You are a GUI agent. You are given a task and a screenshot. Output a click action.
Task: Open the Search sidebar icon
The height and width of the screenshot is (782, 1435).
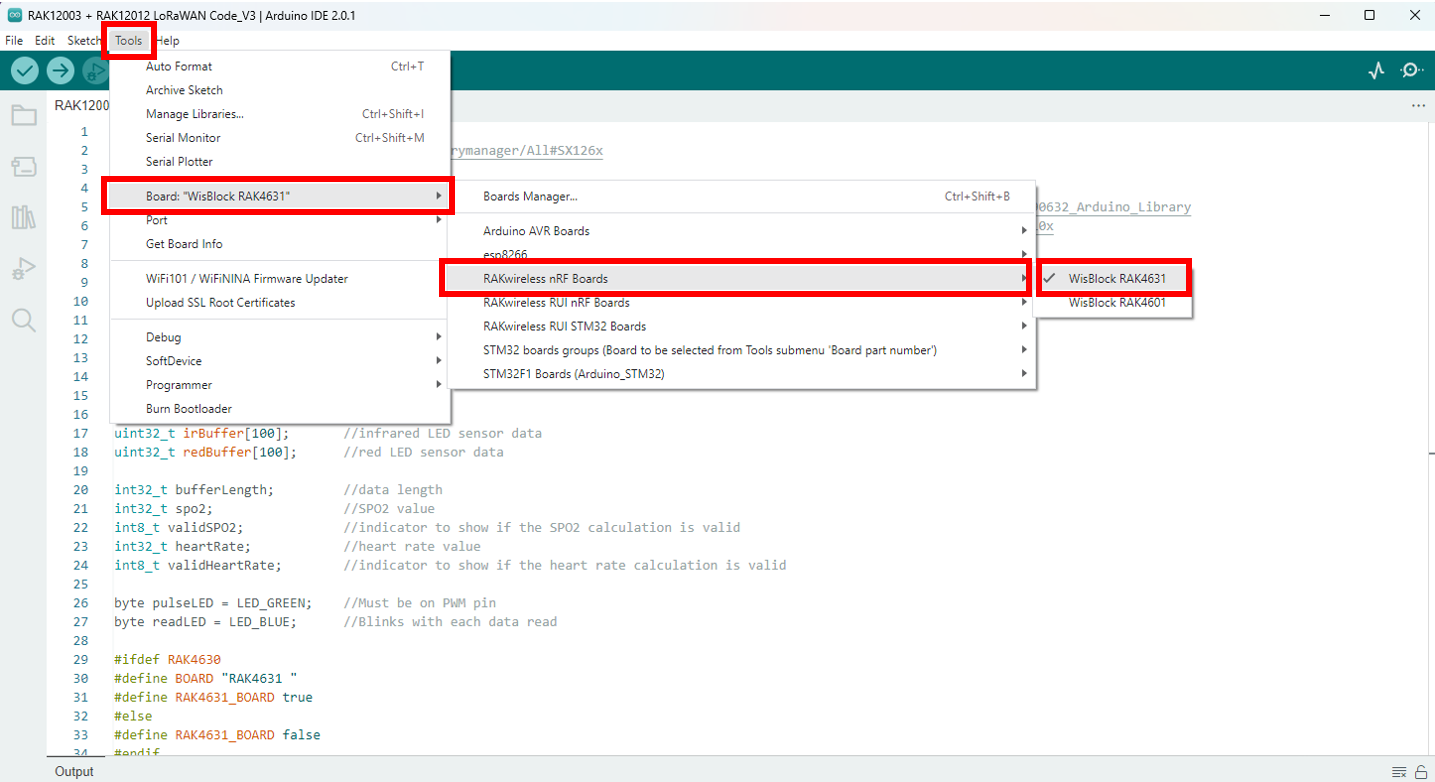pyautogui.click(x=23, y=320)
